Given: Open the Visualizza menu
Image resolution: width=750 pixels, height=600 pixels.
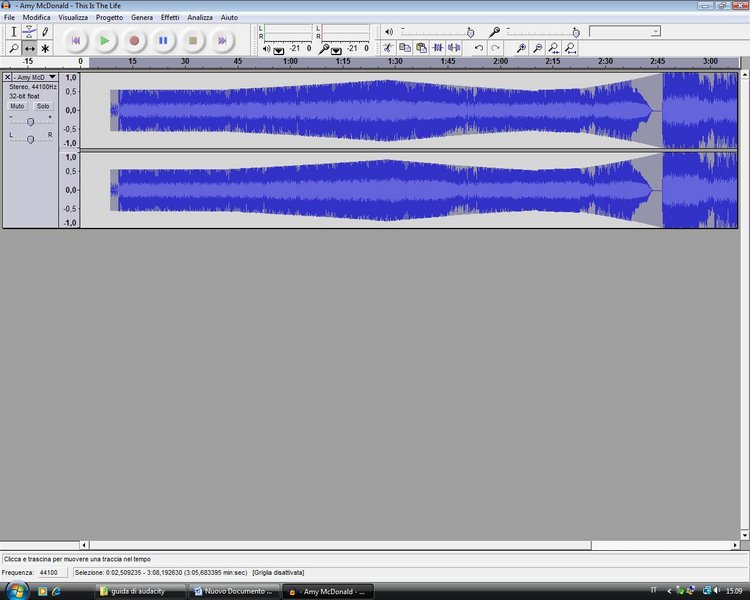Looking at the screenshot, I should click(73, 17).
